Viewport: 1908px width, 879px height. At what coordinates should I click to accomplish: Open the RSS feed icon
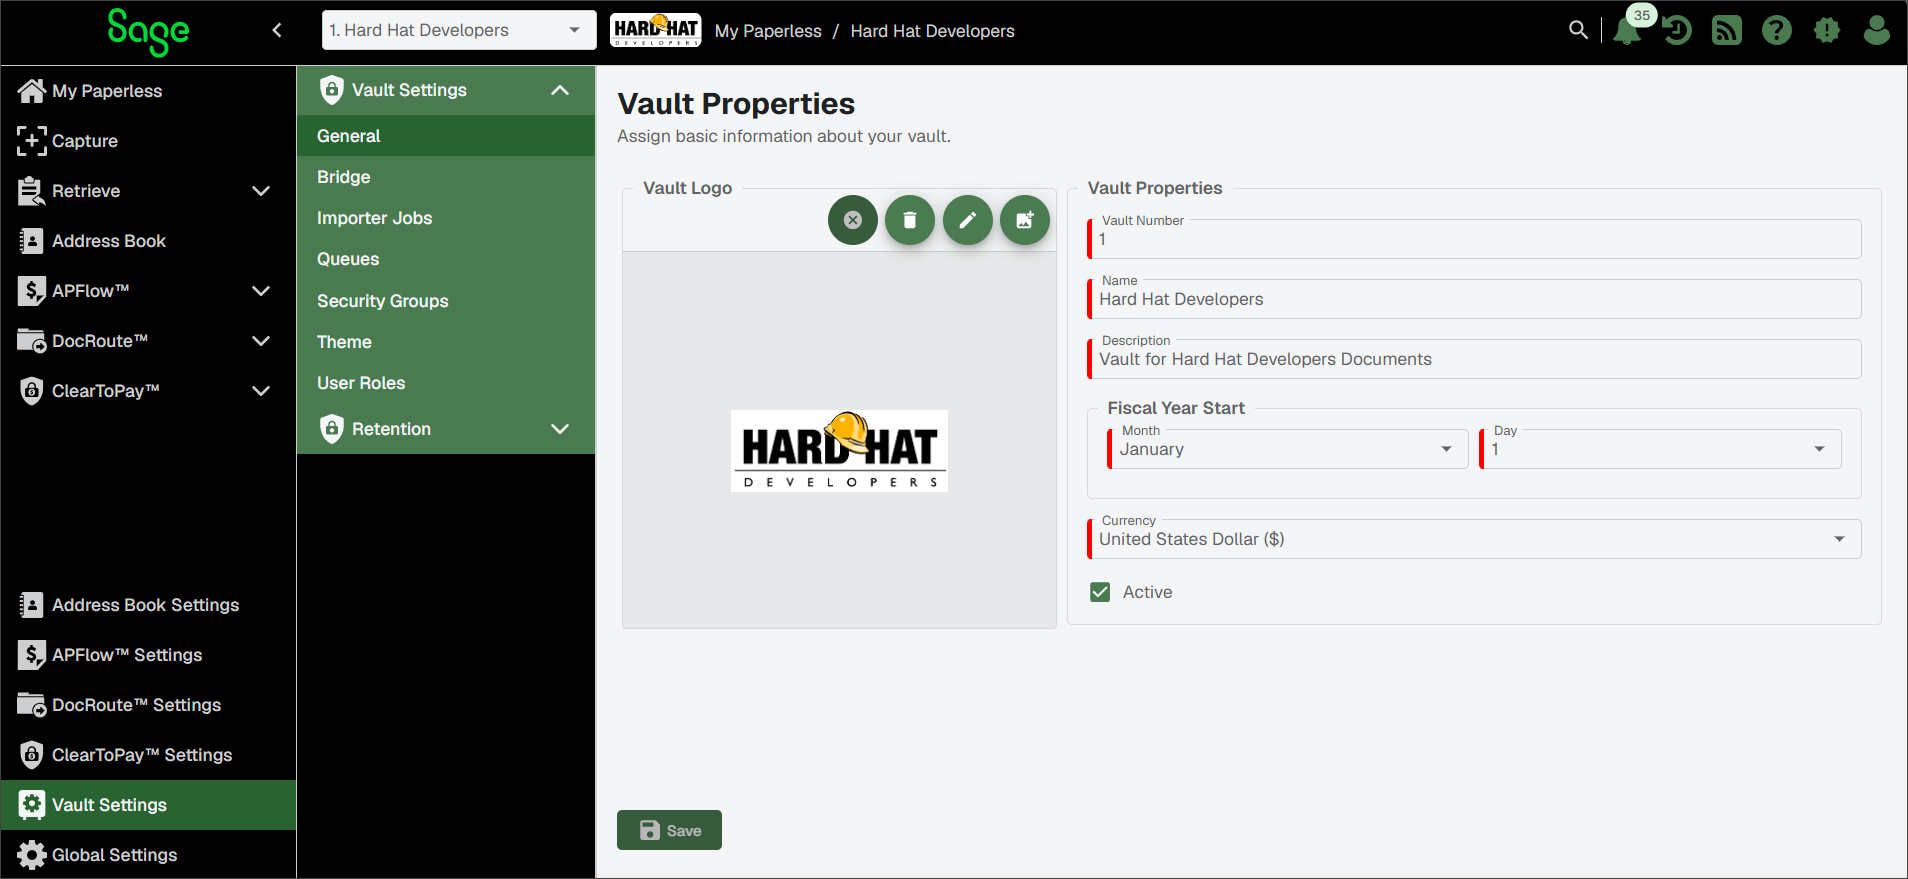click(x=1727, y=30)
